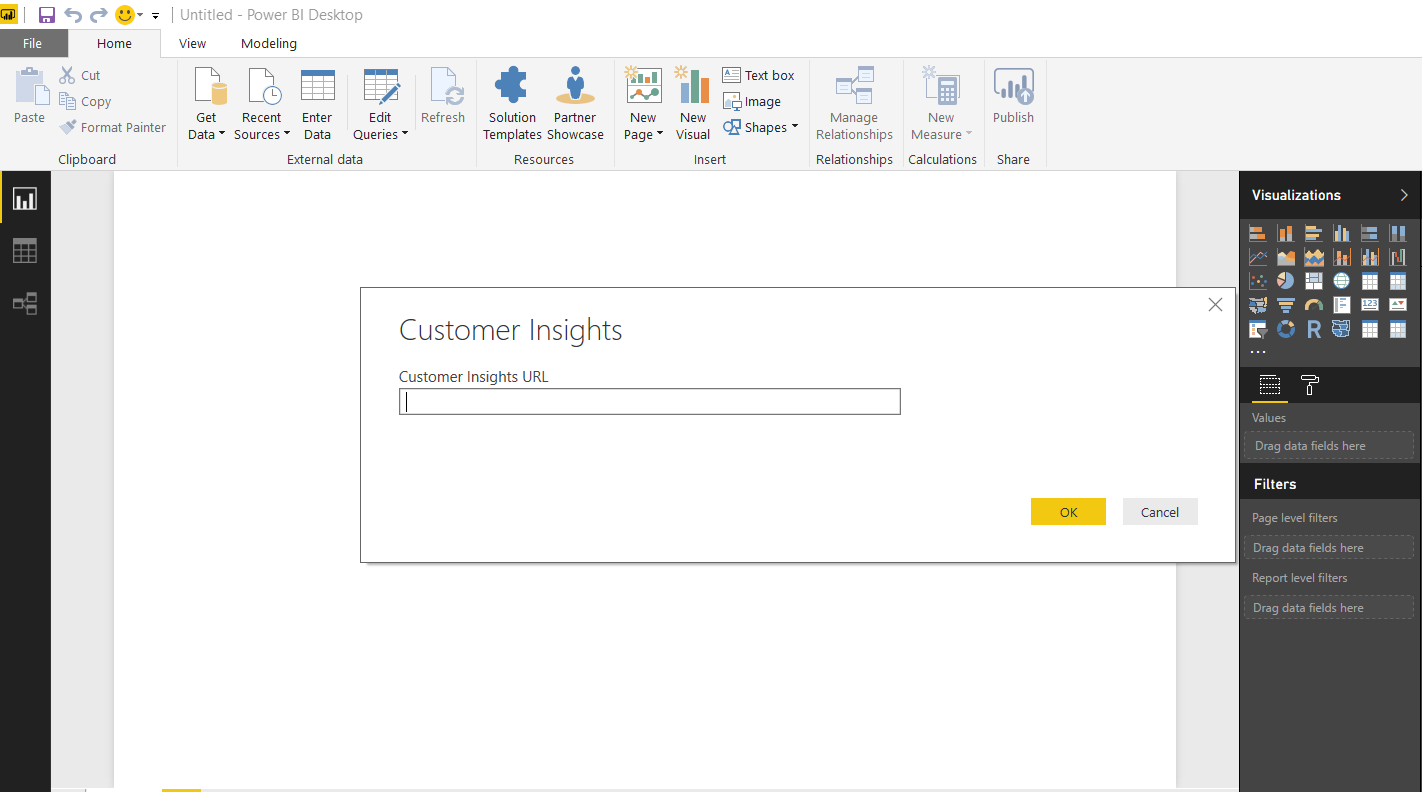Image resolution: width=1422 pixels, height=792 pixels.
Task: Select the Pie chart visualization
Action: pyautogui.click(x=1285, y=280)
